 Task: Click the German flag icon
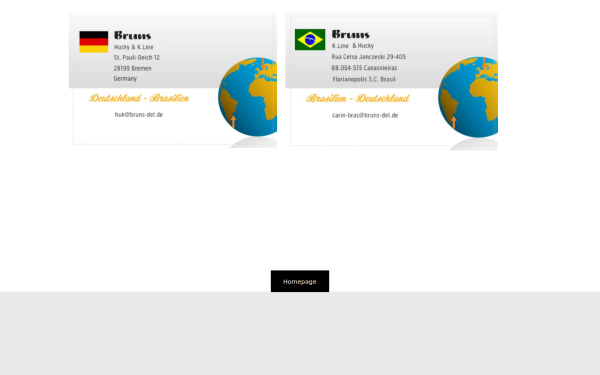coord(94,42)
